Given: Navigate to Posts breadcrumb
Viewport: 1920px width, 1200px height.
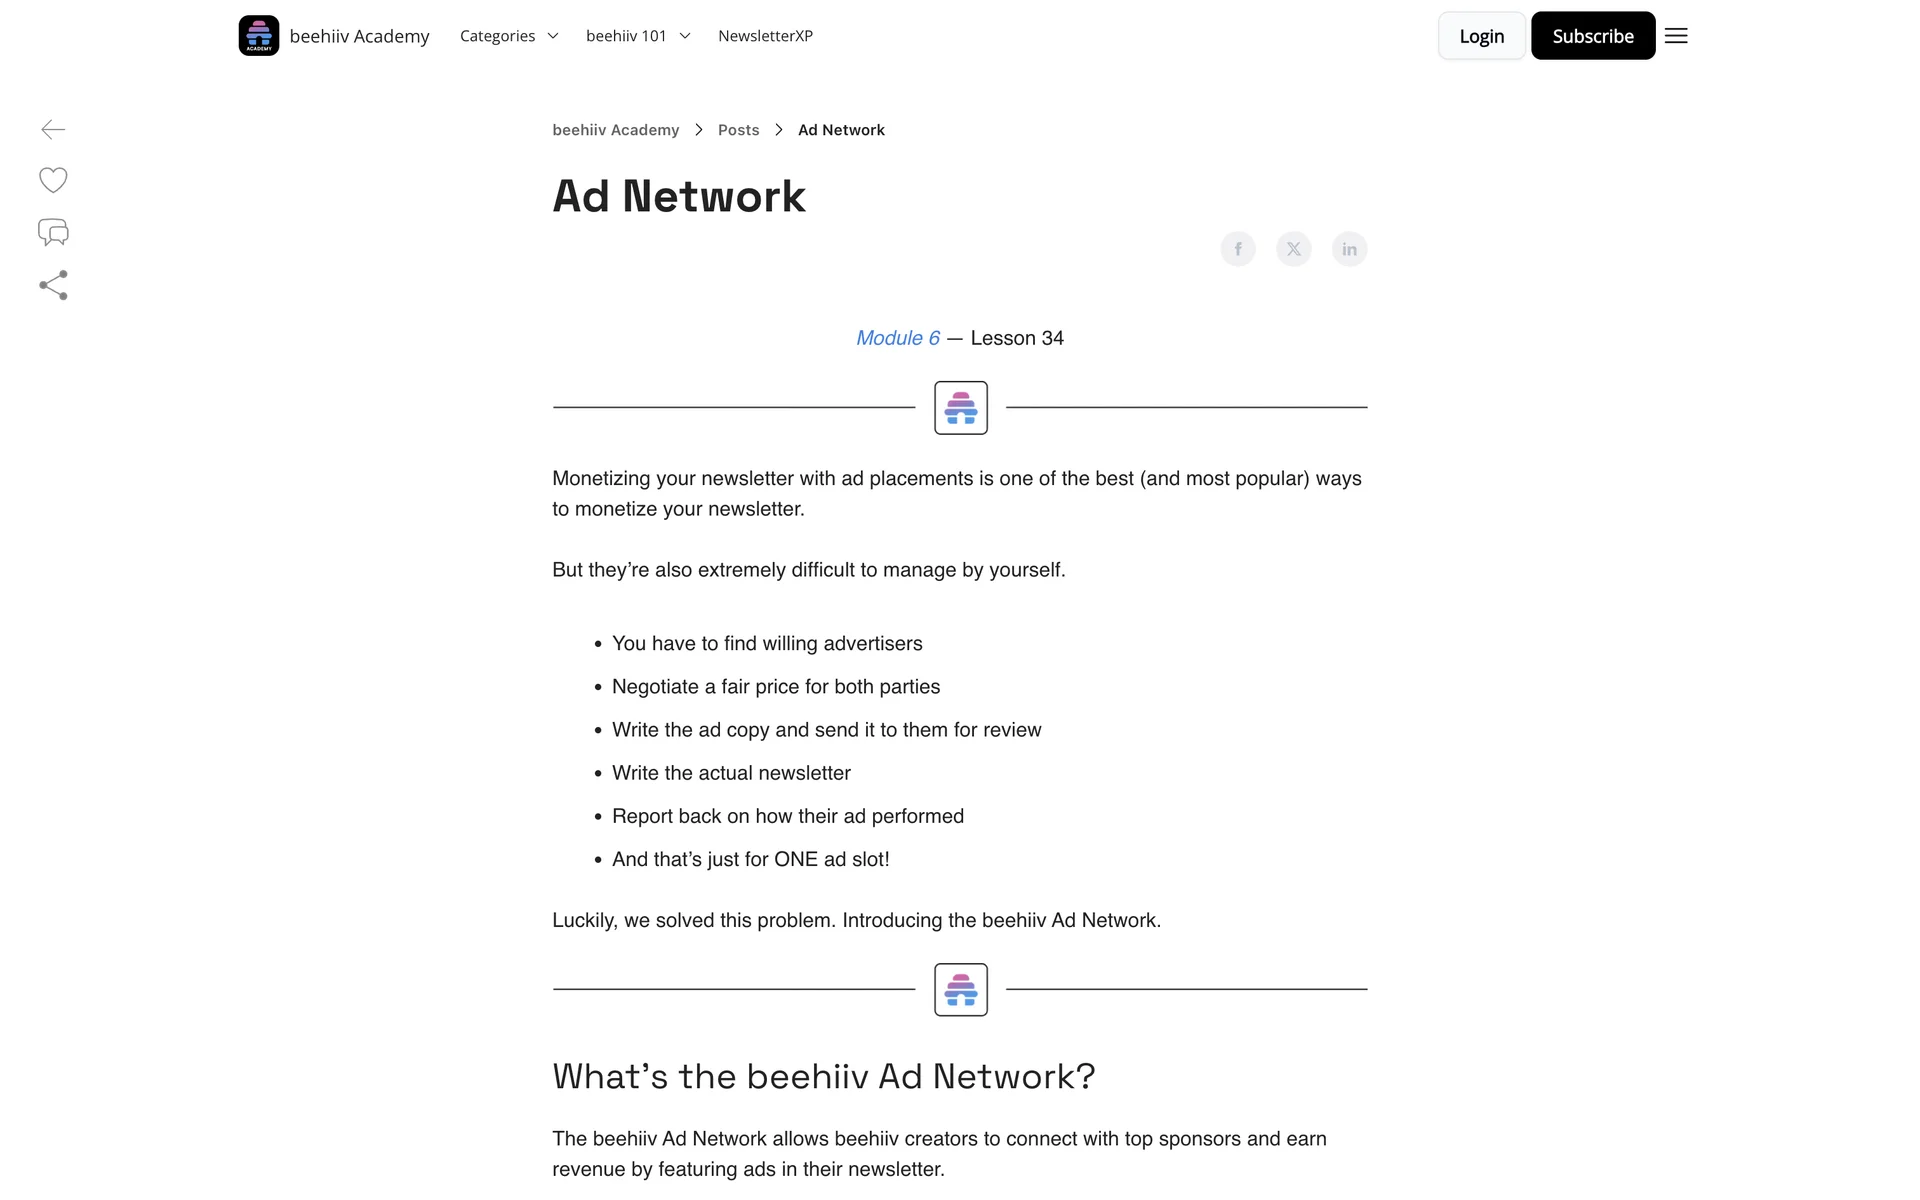Looking at the screenshot, I should (x=738, y=130).
